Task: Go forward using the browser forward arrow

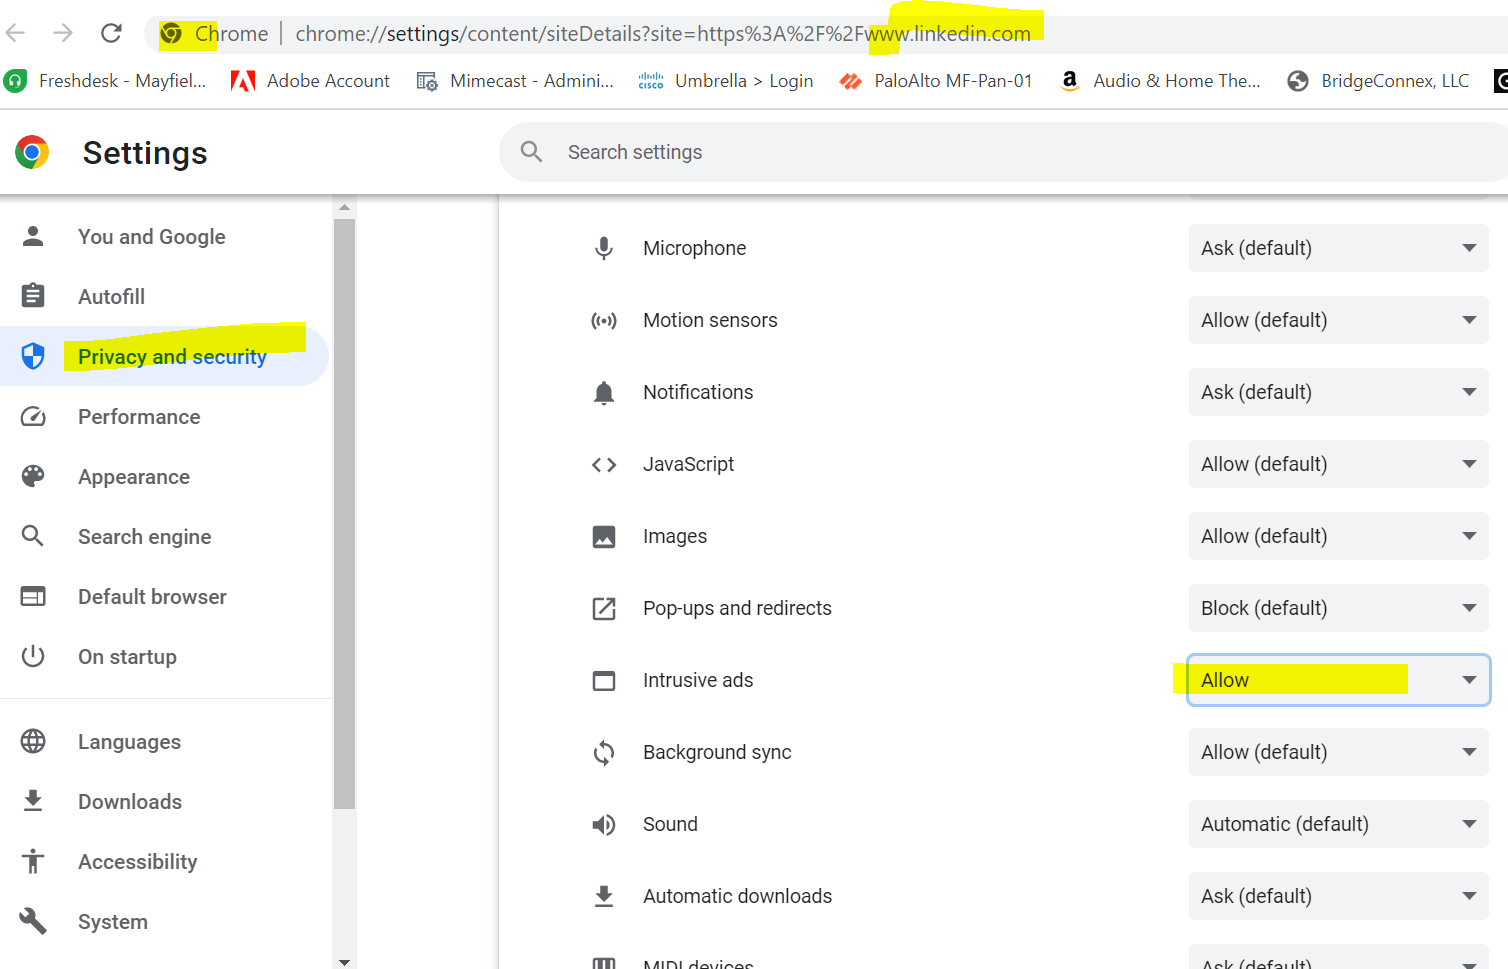Action: tap(63, 33)
